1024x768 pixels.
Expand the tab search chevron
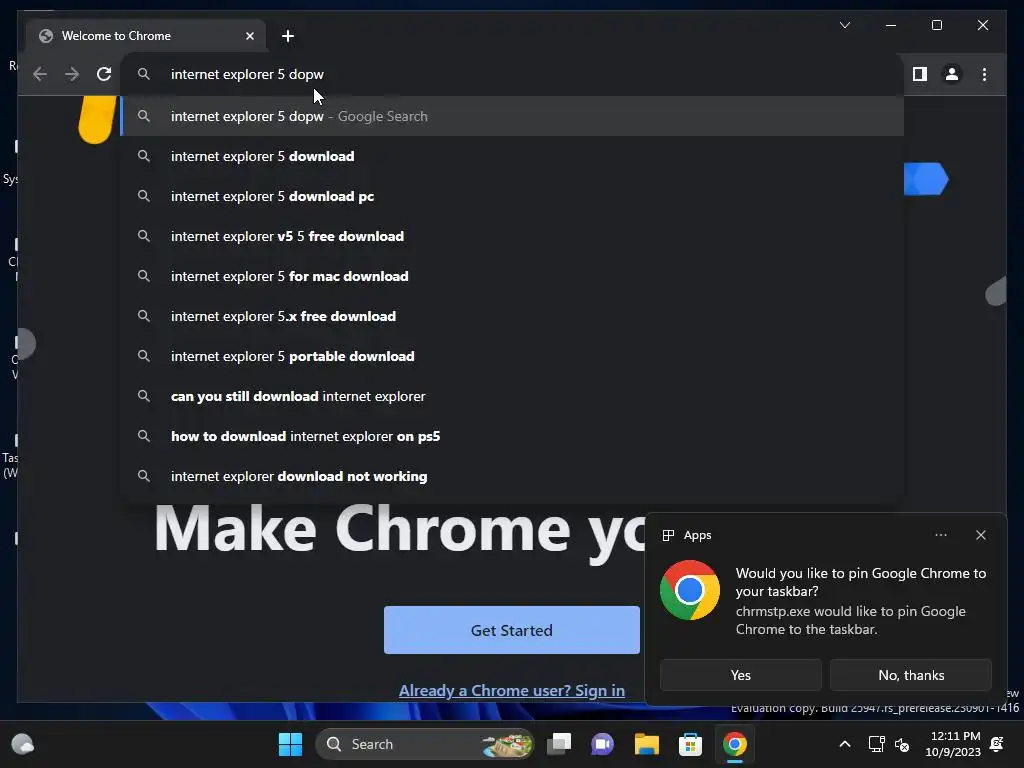tap(844, 25)
